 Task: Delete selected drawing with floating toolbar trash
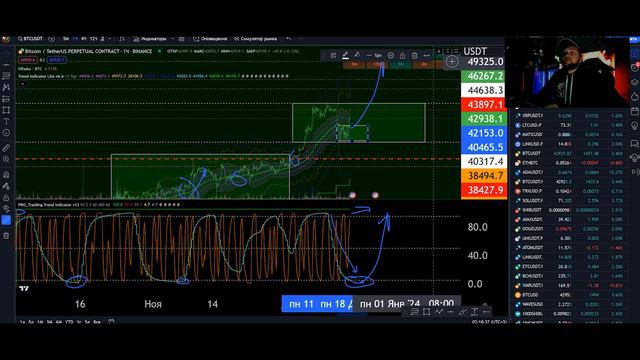[415, 55]
